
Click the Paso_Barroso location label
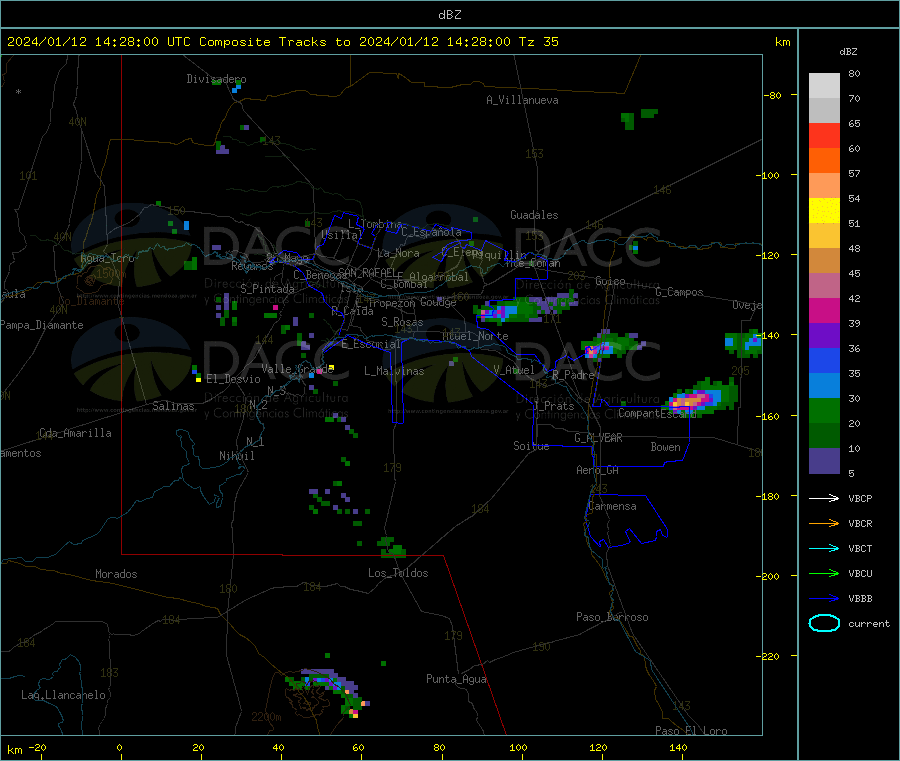612,617
